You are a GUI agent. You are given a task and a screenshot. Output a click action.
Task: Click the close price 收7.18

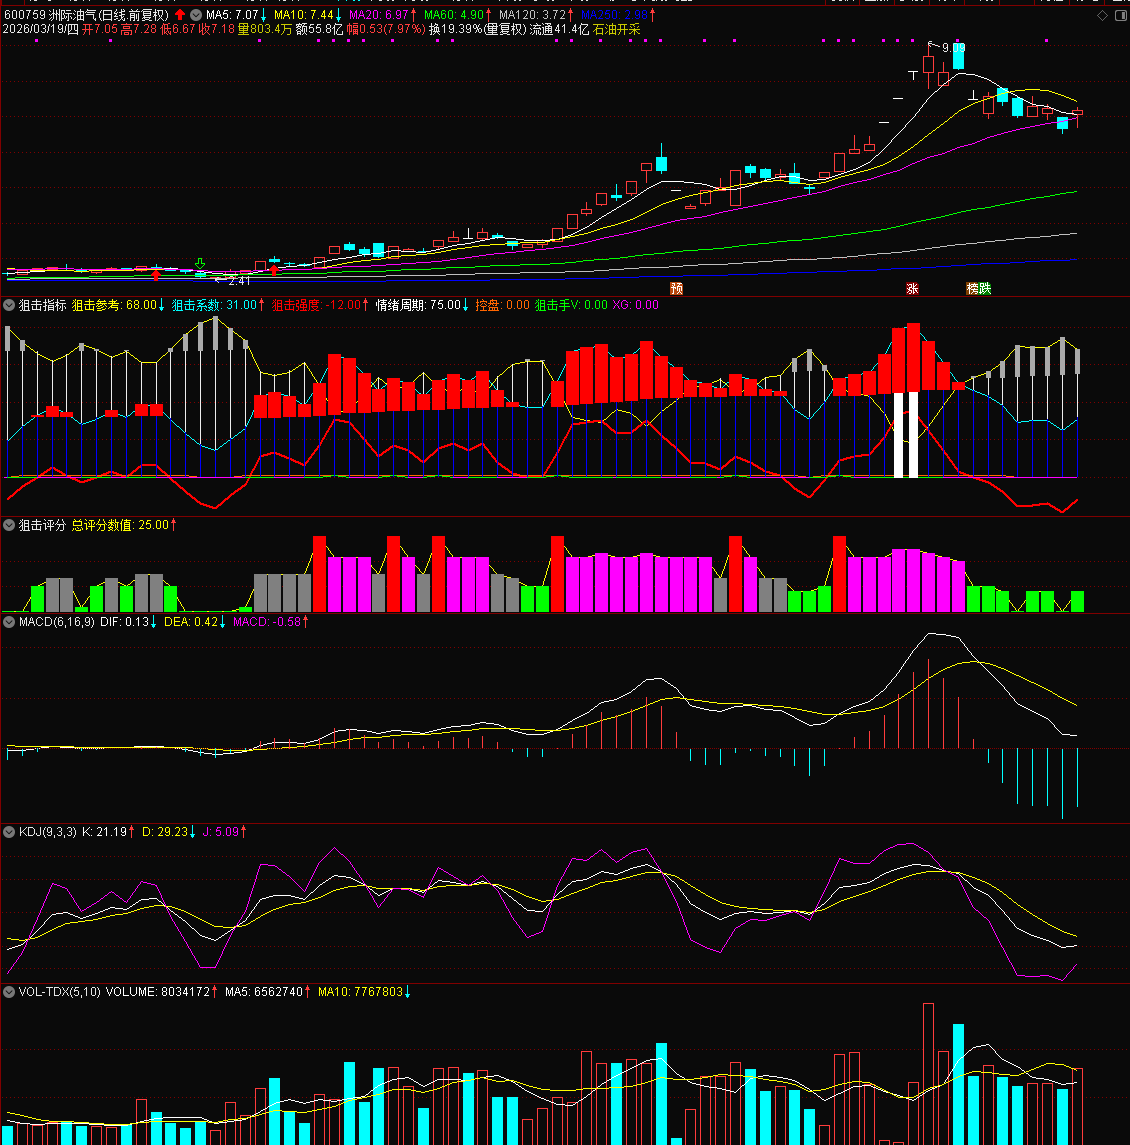point(217,29)
